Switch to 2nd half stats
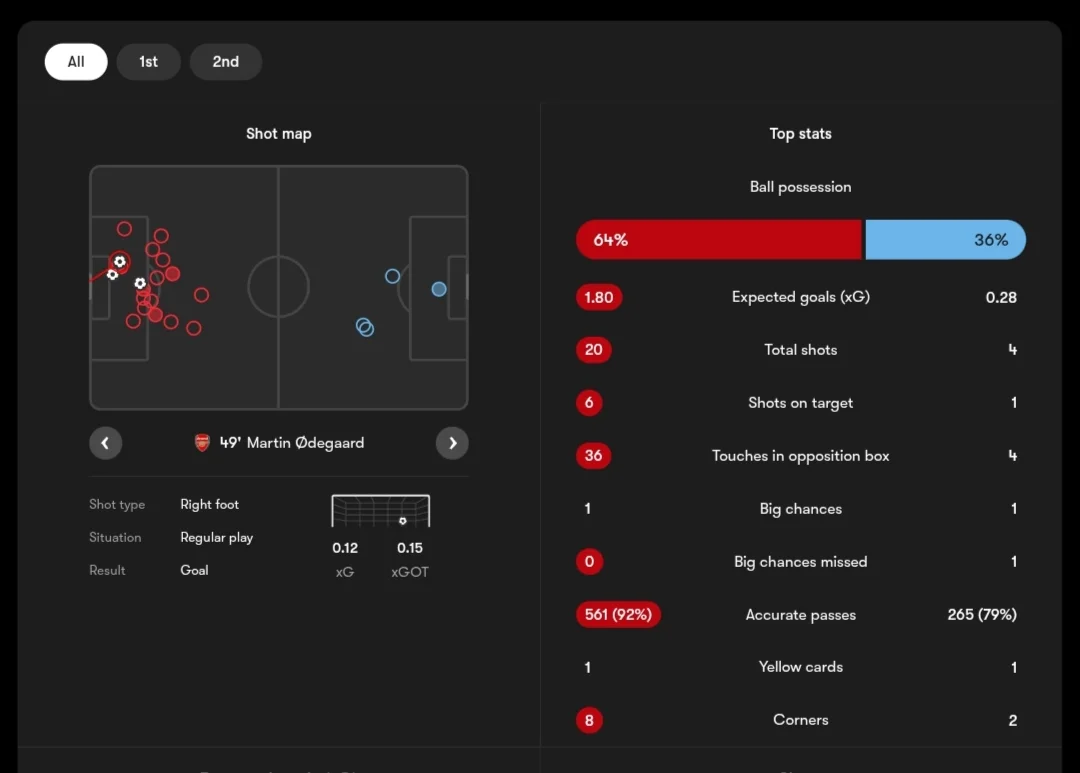Screen dimensions: 1080x773 click(x=225, y=62)
